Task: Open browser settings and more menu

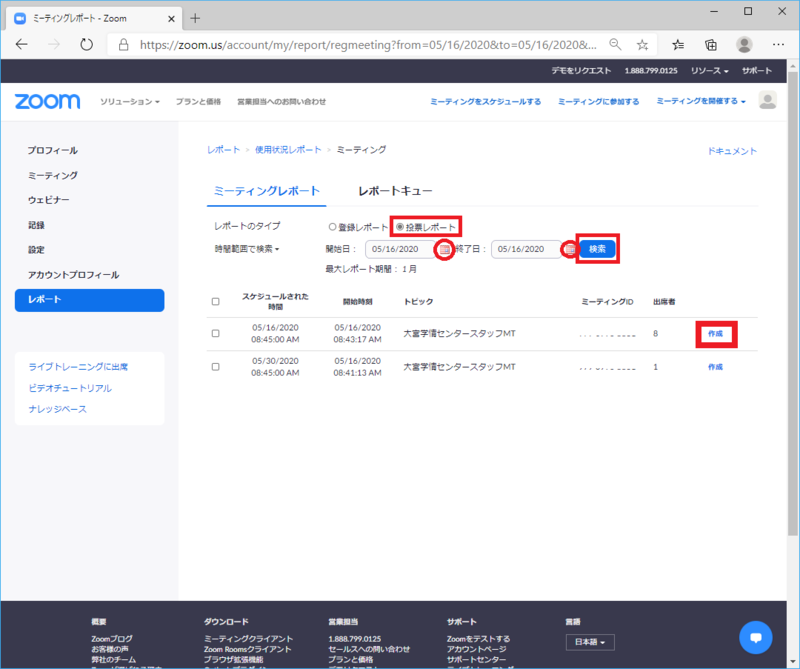Action: [x=779, y=44]
